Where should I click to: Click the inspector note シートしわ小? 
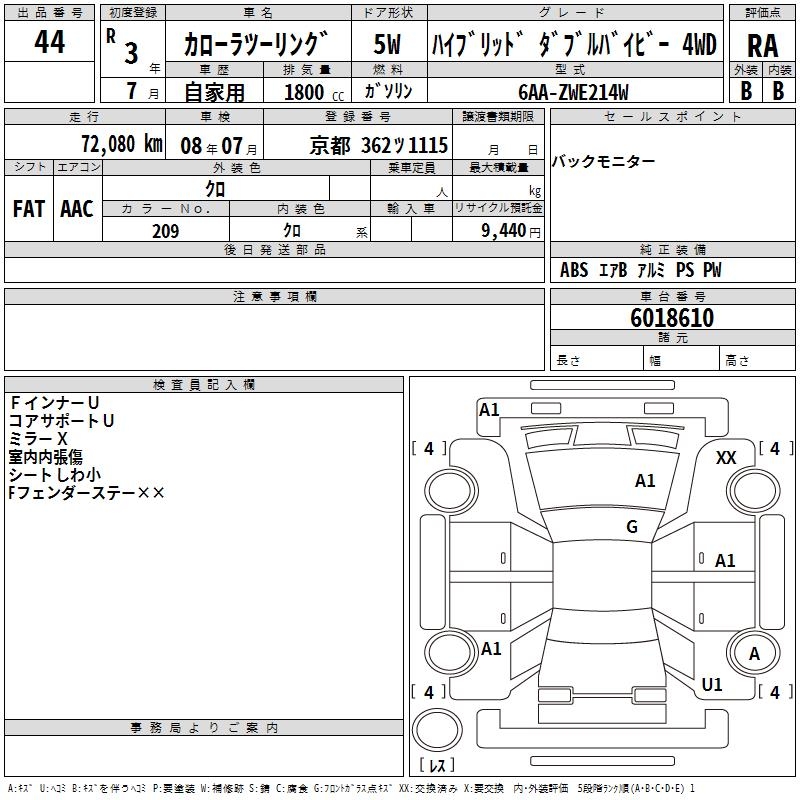[55, 474]
